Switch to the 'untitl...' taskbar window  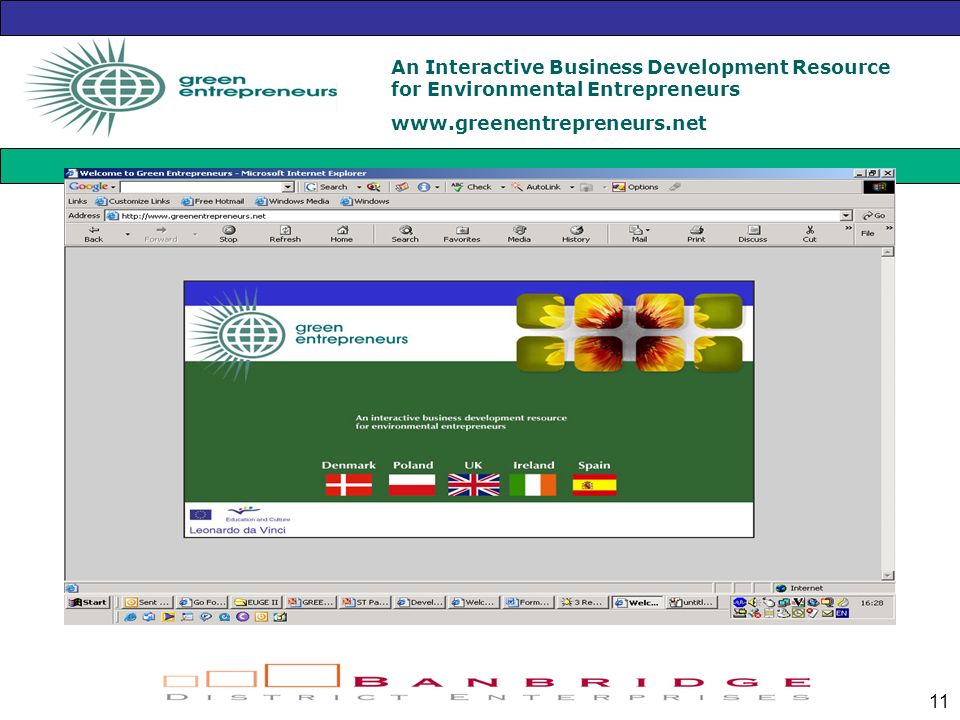point(692,602)
